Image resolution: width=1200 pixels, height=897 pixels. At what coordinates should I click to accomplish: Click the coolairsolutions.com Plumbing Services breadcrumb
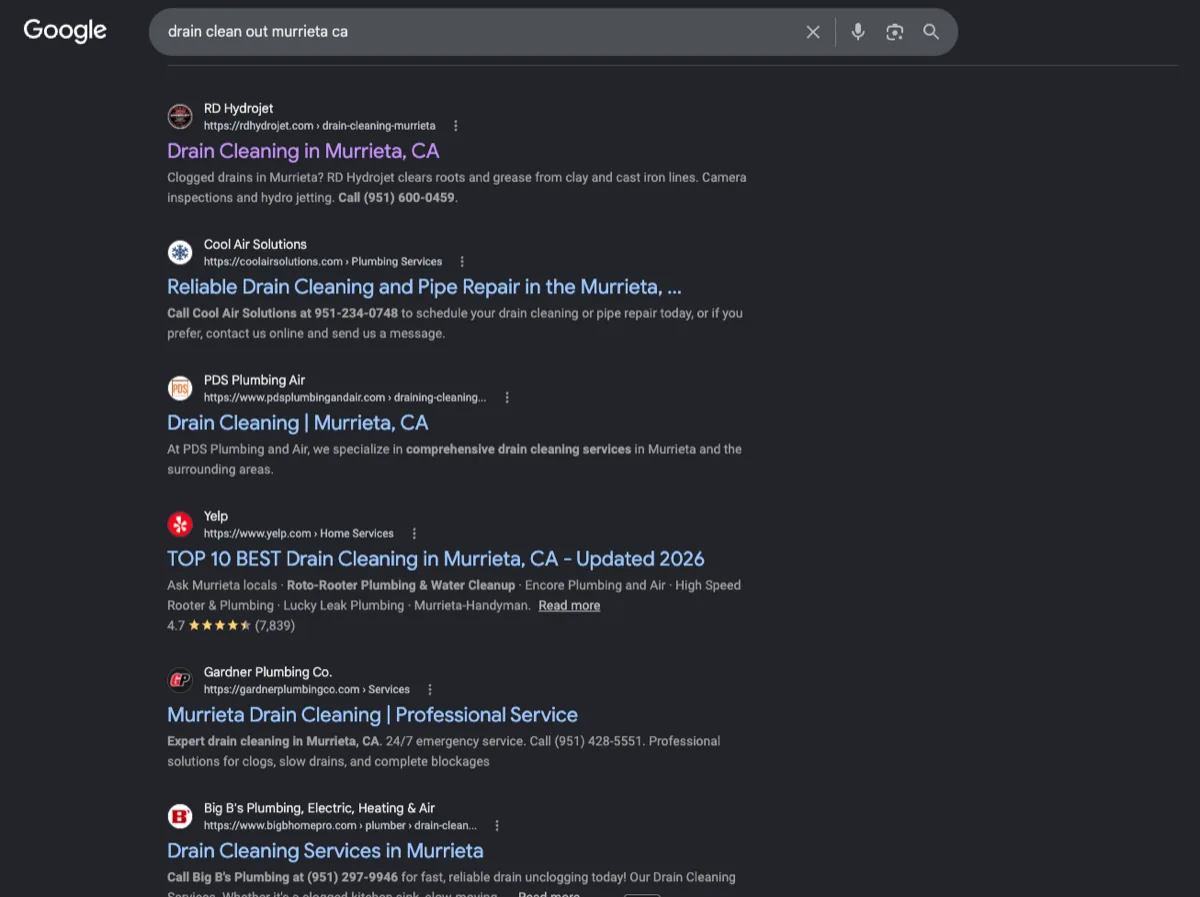tap(323, 262)
